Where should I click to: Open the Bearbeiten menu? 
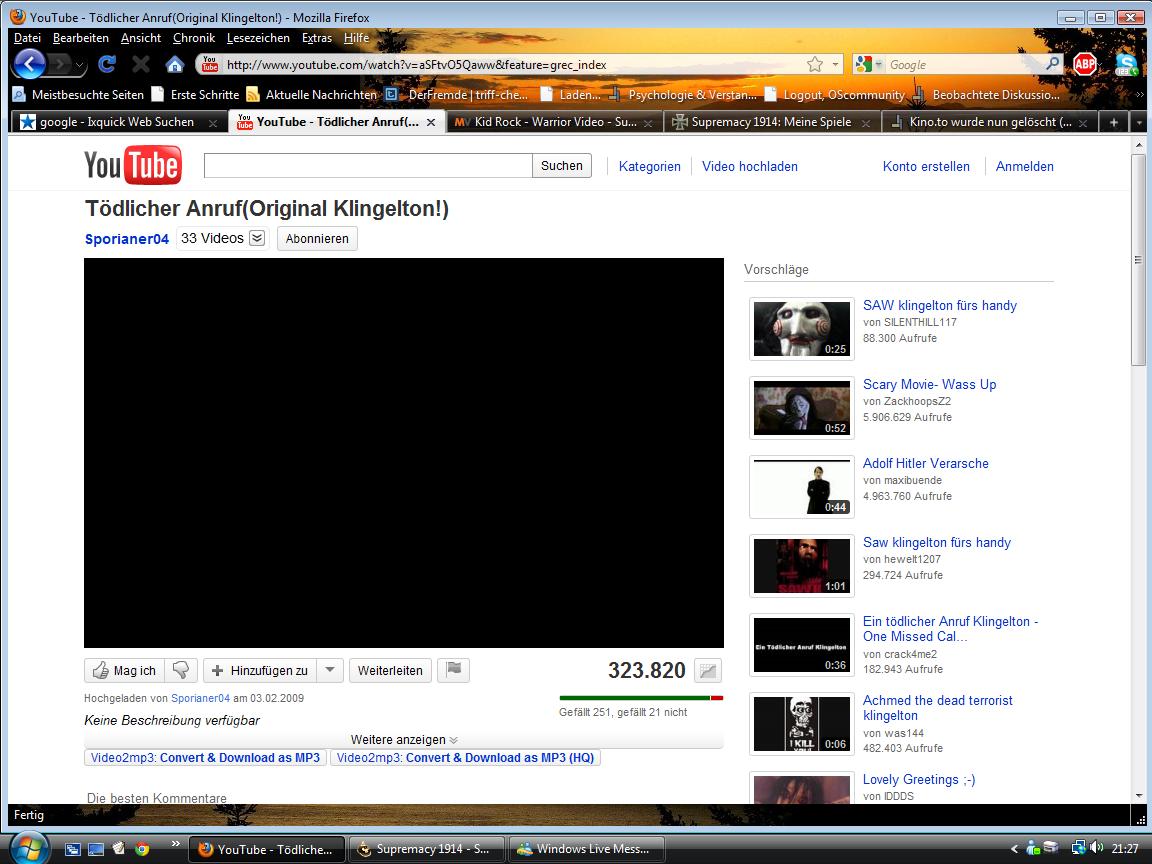click(81, 37)
